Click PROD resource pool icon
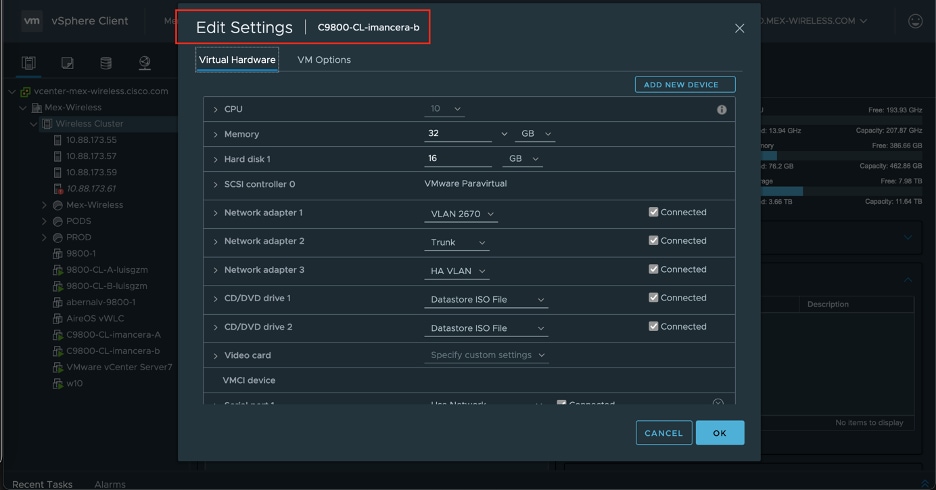Image resolution: width=936 pixels, height=490 pixels. click(58, 238)
